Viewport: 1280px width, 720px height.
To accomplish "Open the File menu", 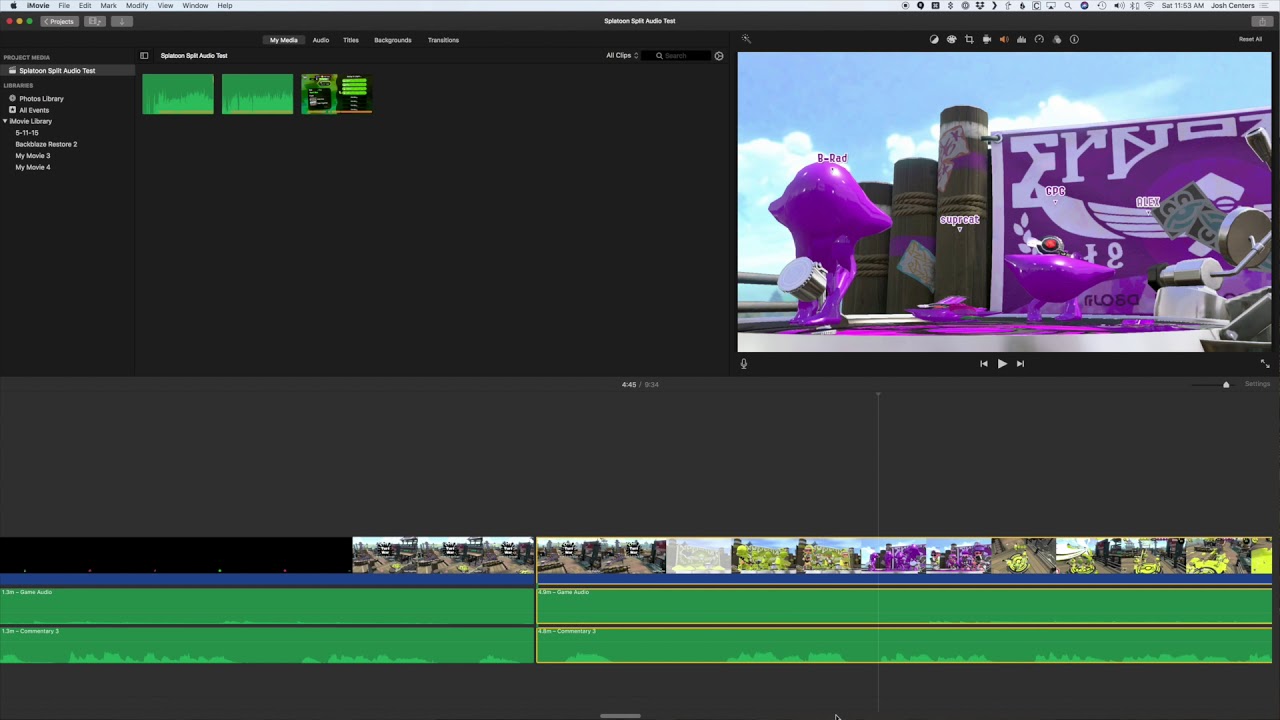I will click(x=64, y=6).
